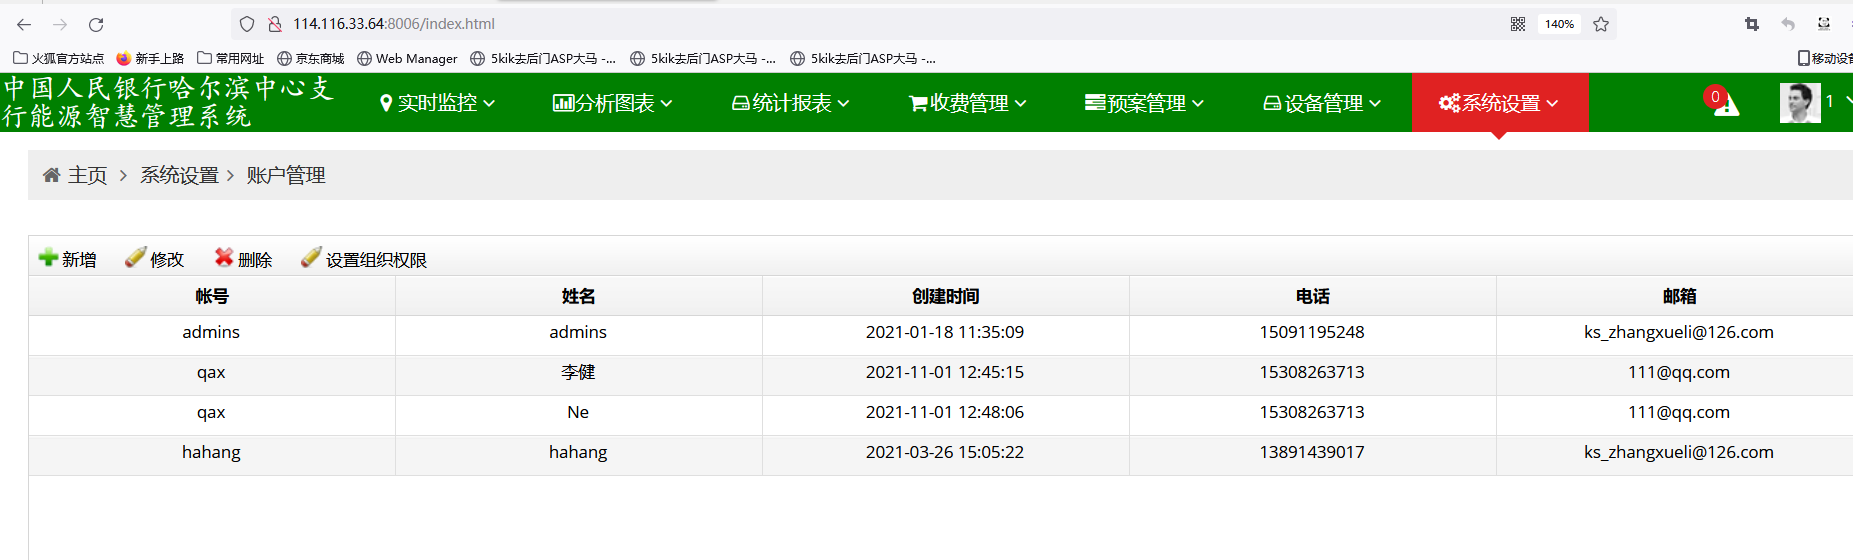
Task: Click the pencil 修改 edit icon
Action: (x=135, y=258)
